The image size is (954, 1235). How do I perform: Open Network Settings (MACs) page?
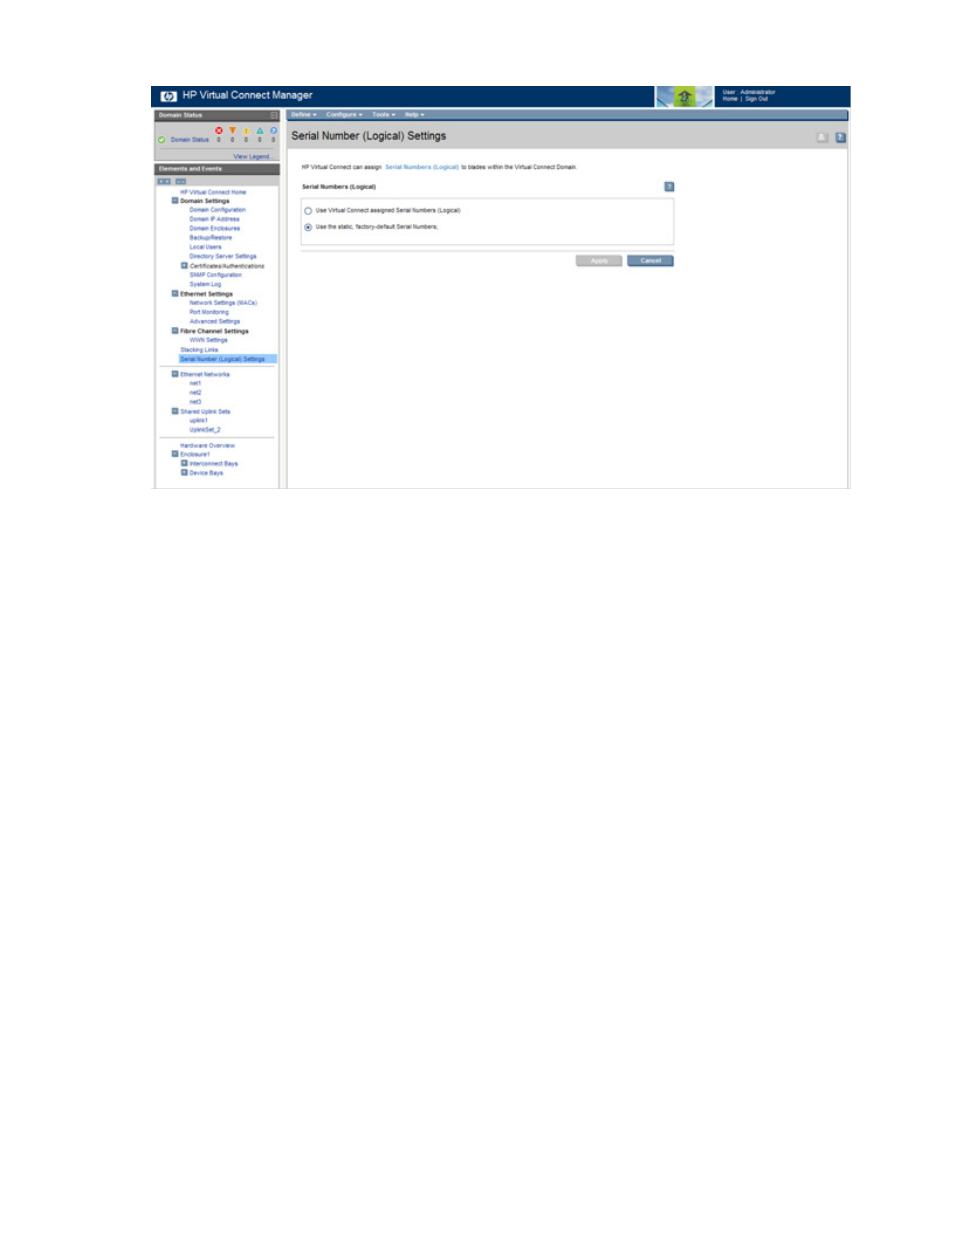[223, 303]
